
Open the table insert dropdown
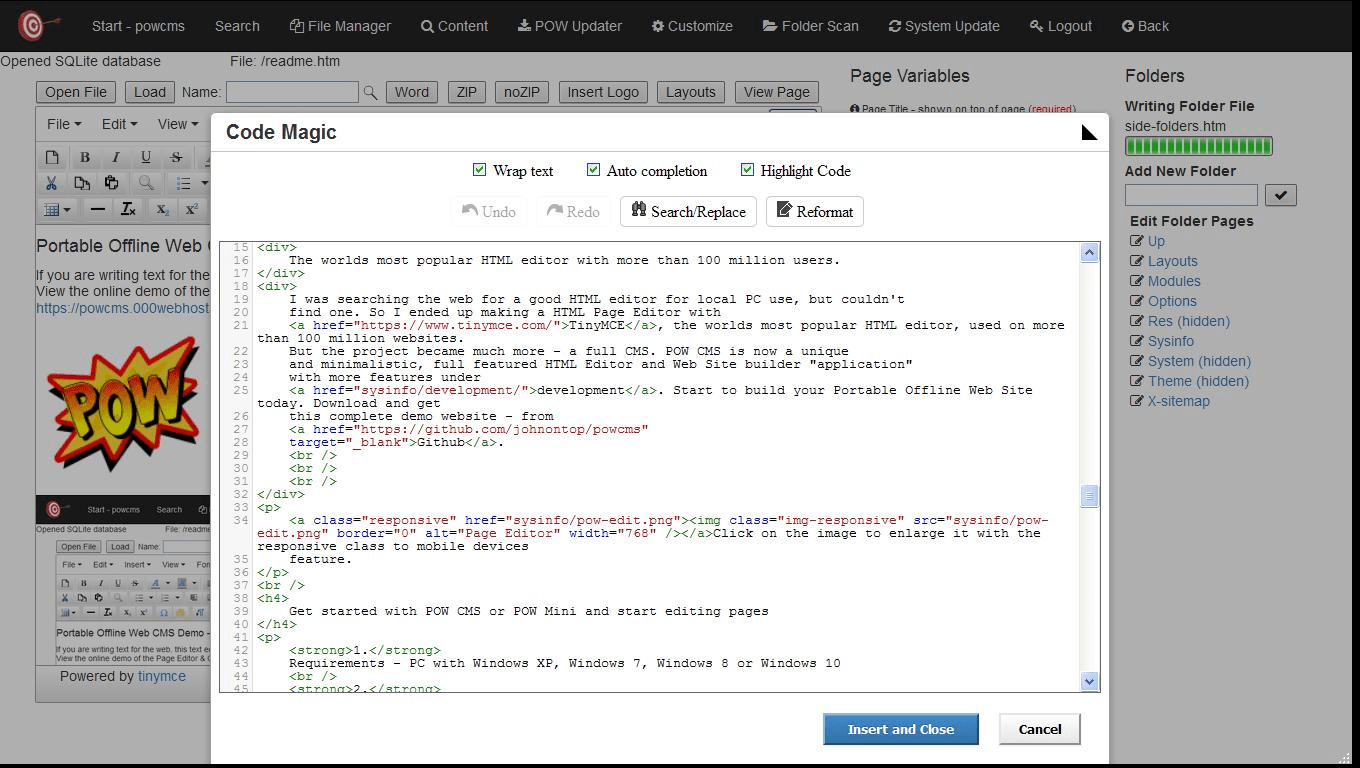58,209
